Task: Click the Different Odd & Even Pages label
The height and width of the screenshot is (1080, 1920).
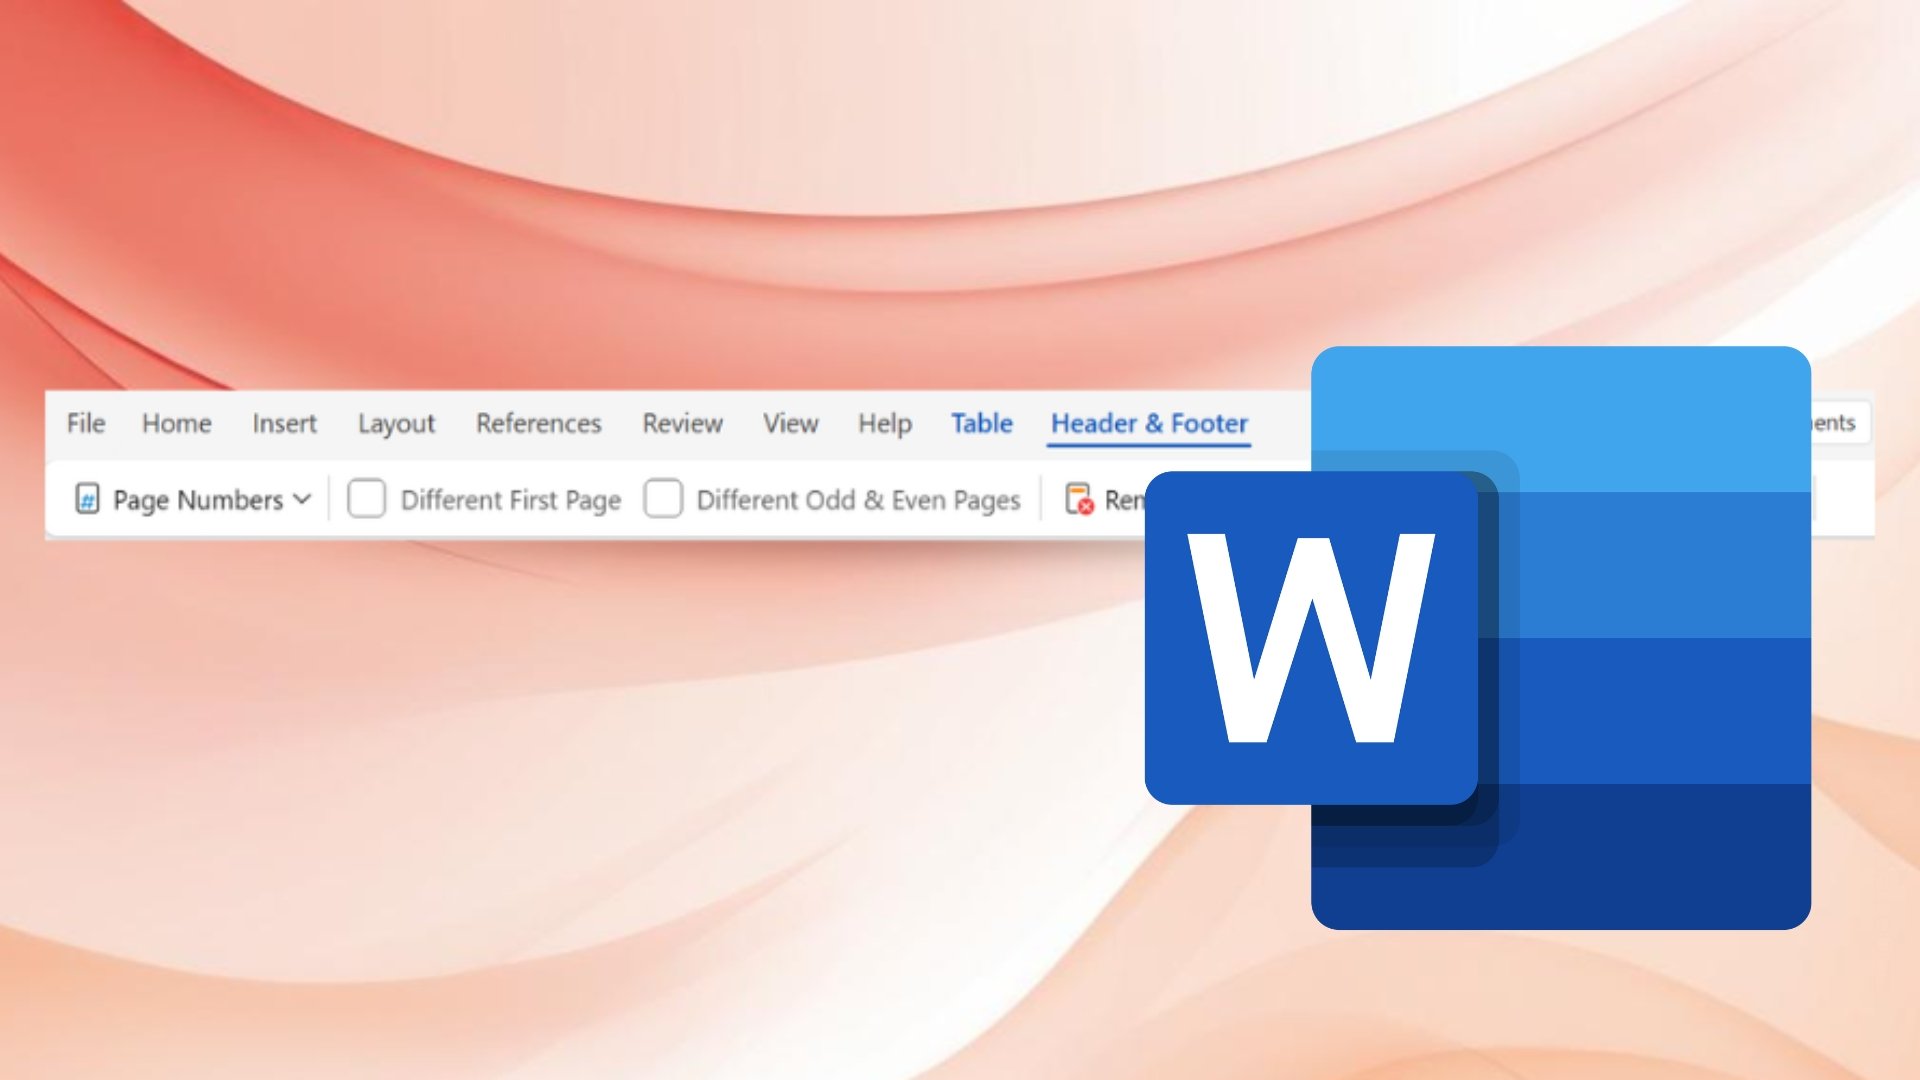Action: pos(858,500)
